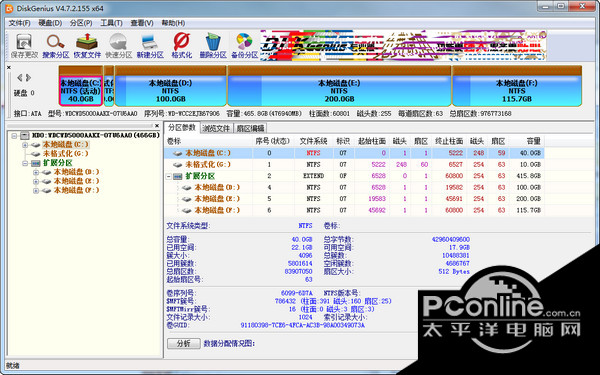This screenshot has width=600, height=375.
Task: Select the E: 200.0GB partition block
Action: click(339, 86)
